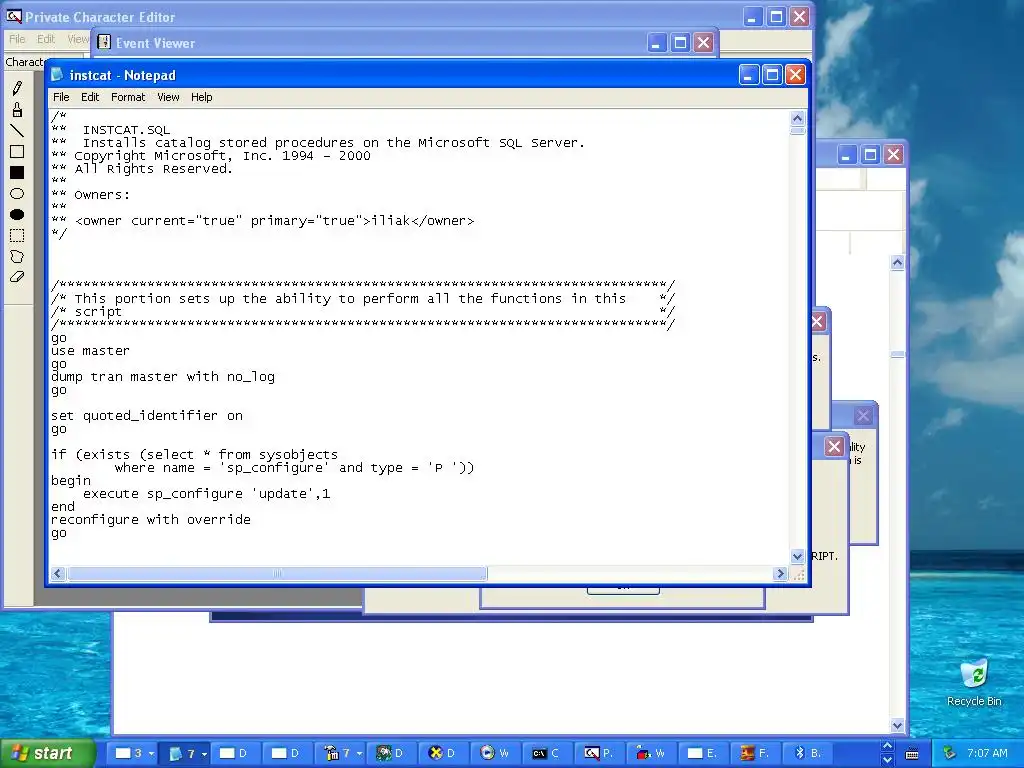Image resolution: width=1024 pixels, height=768 pixels.
Task: Open the Format menu in Notepad
Action: 128,97
